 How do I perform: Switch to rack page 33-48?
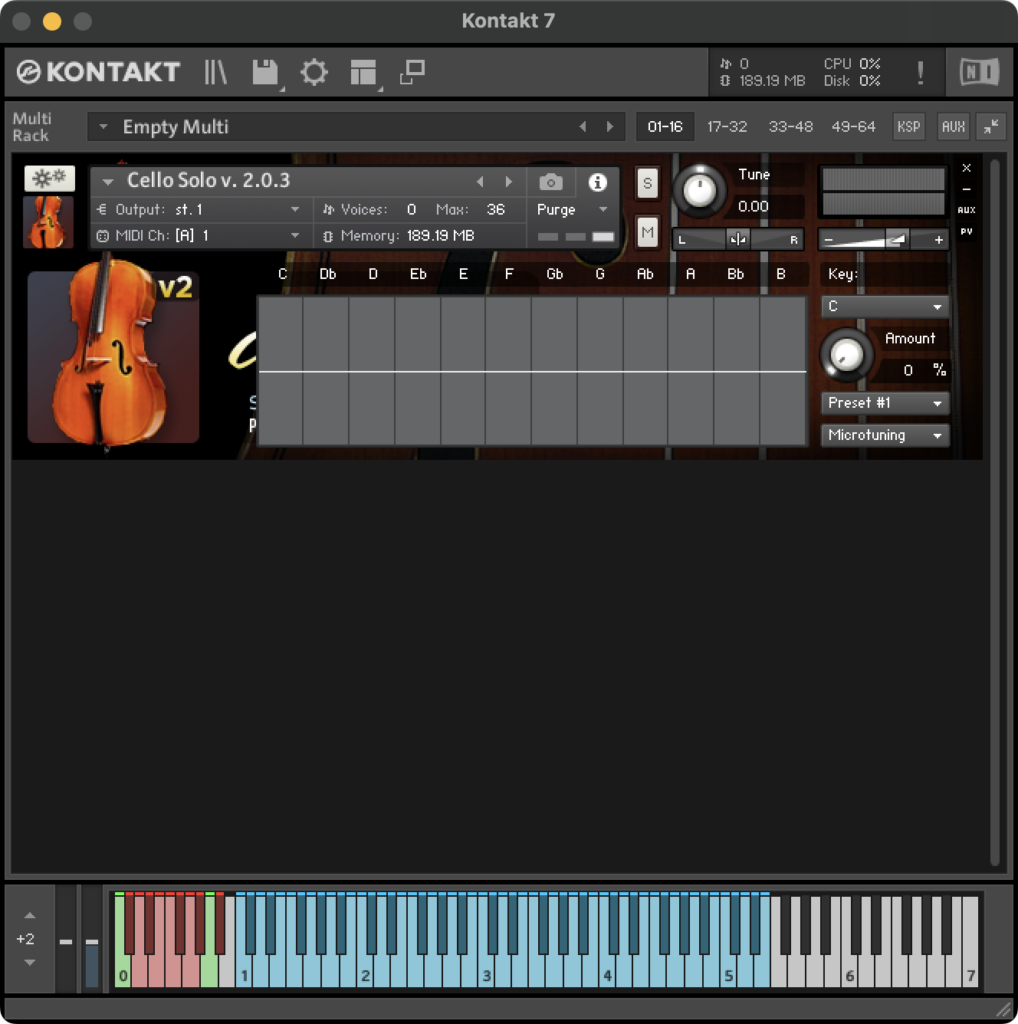790,126
